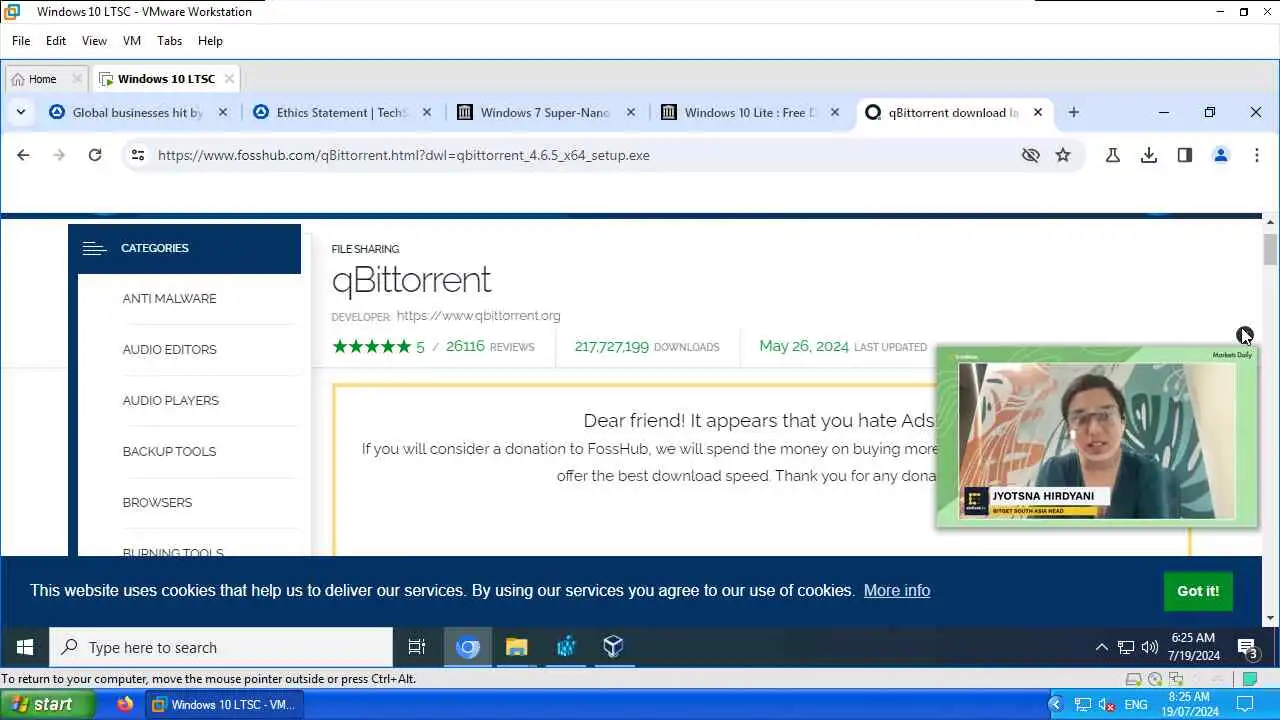View site information icon in address bar

click(x=138, y=155)
